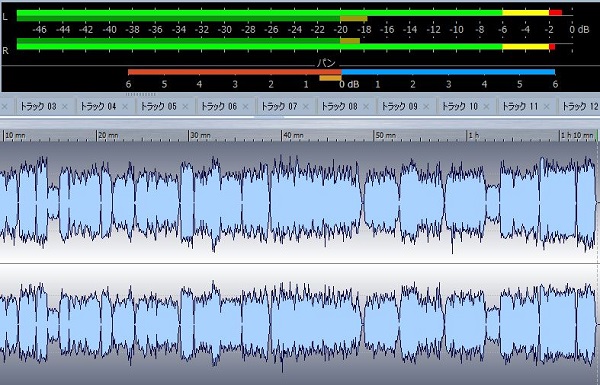Screen dimensions: 600x385
Task: Close the トラック 07 tab
Action: 306,107
